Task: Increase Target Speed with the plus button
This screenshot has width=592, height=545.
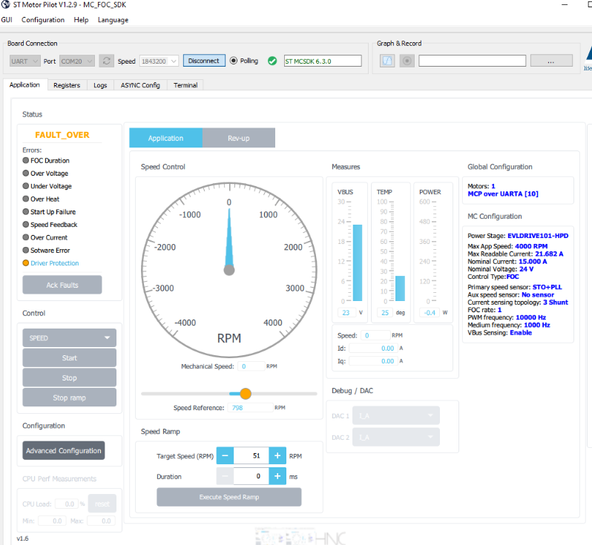Action: [x=278, y=456]
